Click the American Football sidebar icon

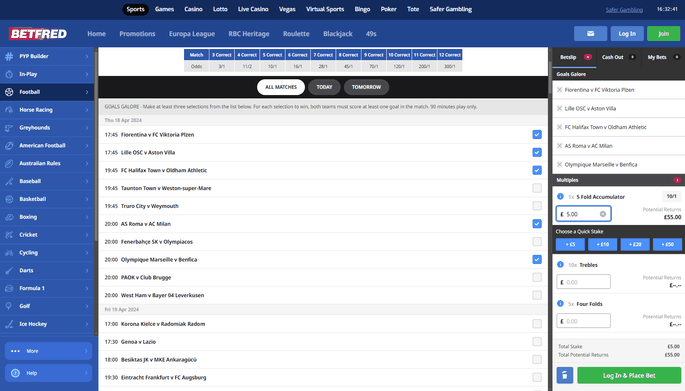click(x=9, y=145)
